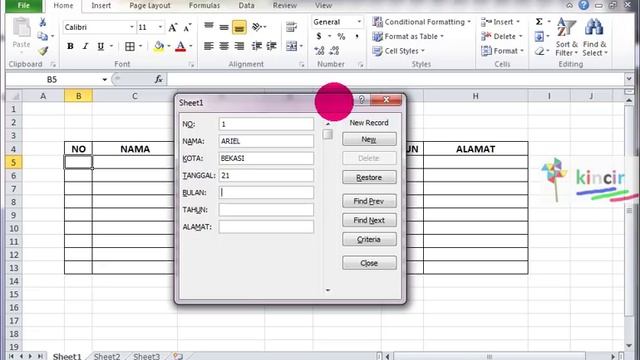The image size is (640, 360).
Task: Center text horizontally
Action: 224,46
